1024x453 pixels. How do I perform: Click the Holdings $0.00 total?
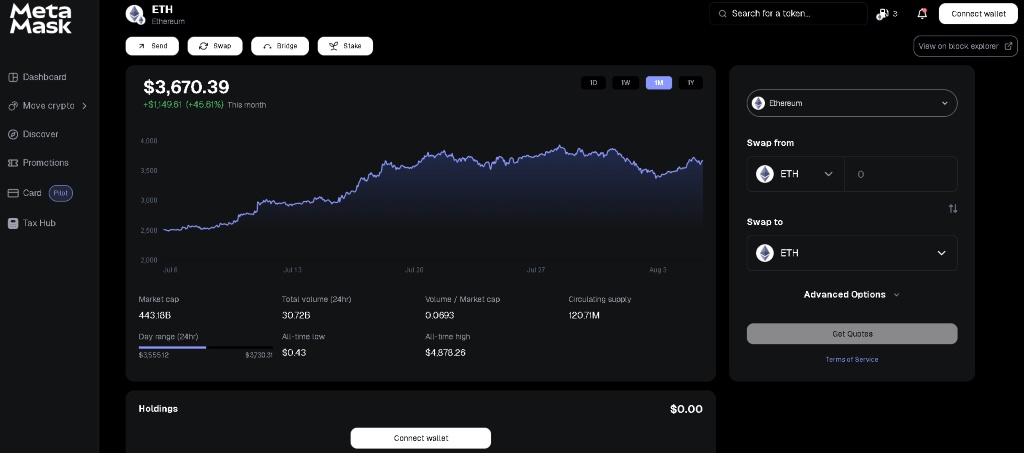coord(686,409)
